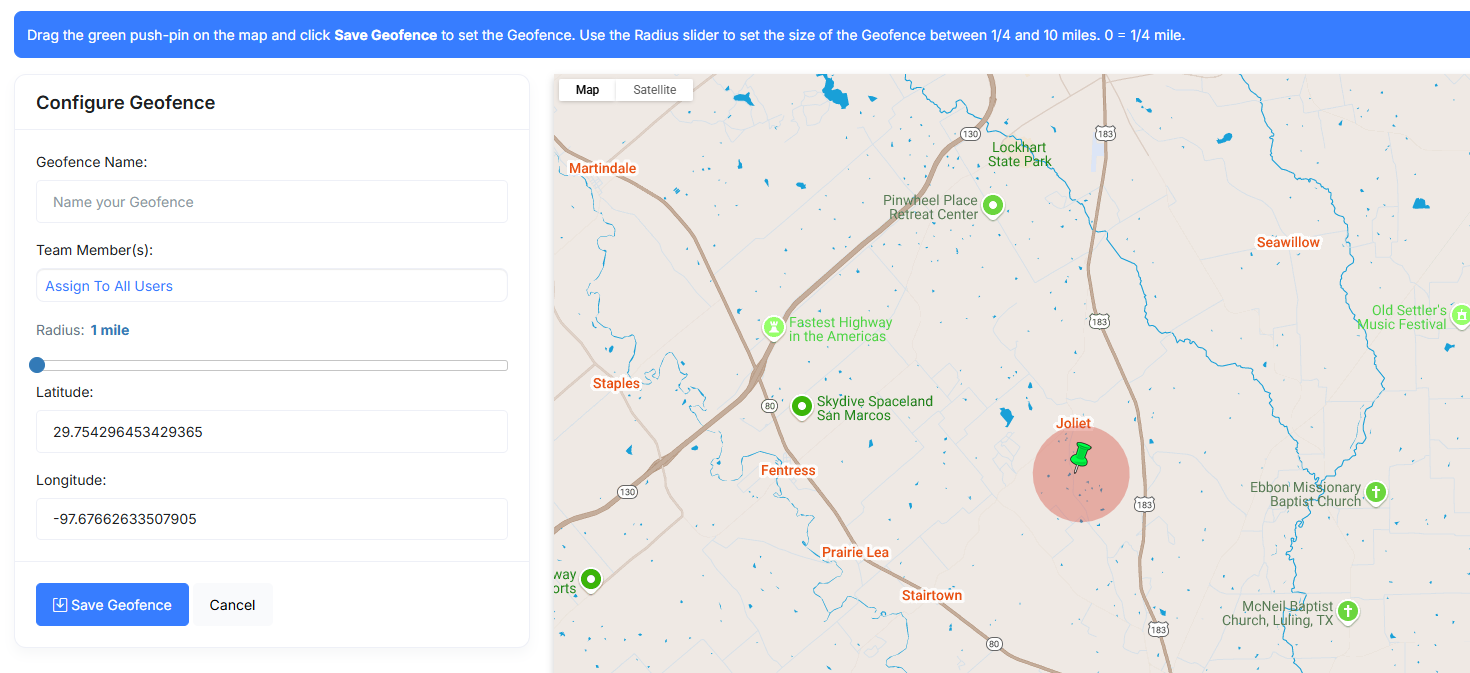Cancel the geofence configuration
Viewport: 1470px width, 673px height.
[232, 605]
